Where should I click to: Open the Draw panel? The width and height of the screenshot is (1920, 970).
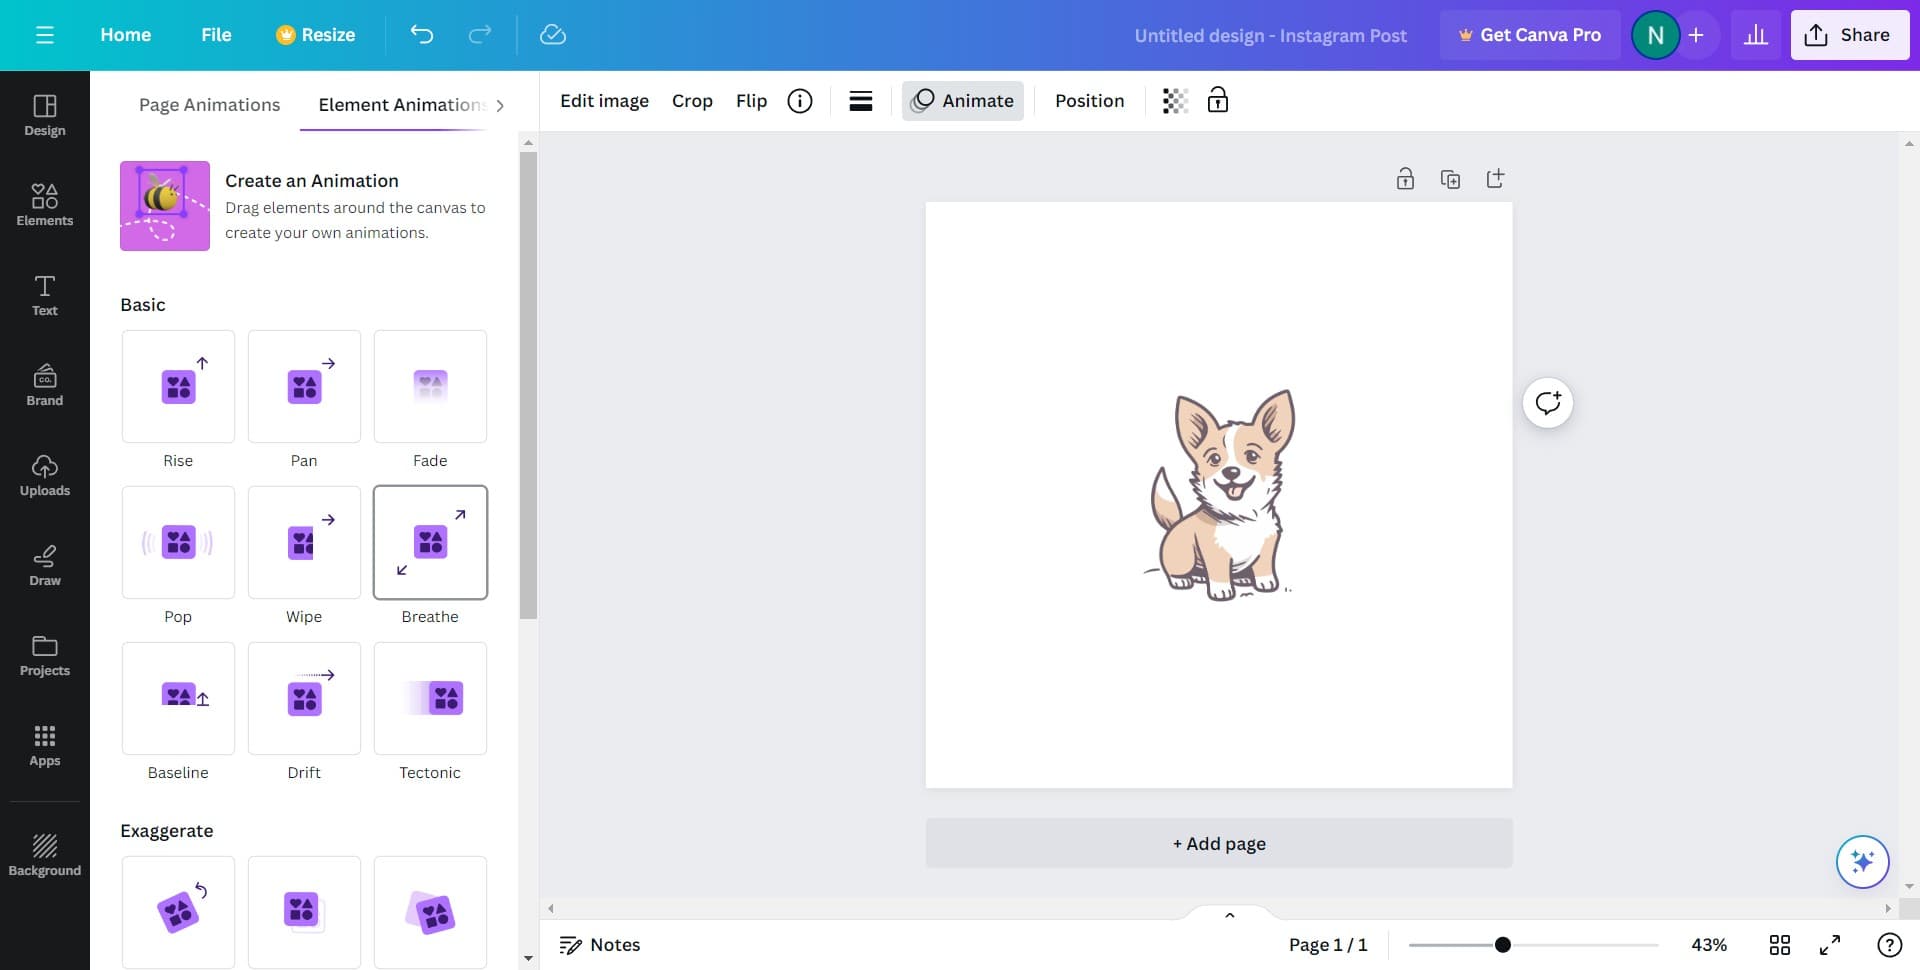[x=44, y=565]
